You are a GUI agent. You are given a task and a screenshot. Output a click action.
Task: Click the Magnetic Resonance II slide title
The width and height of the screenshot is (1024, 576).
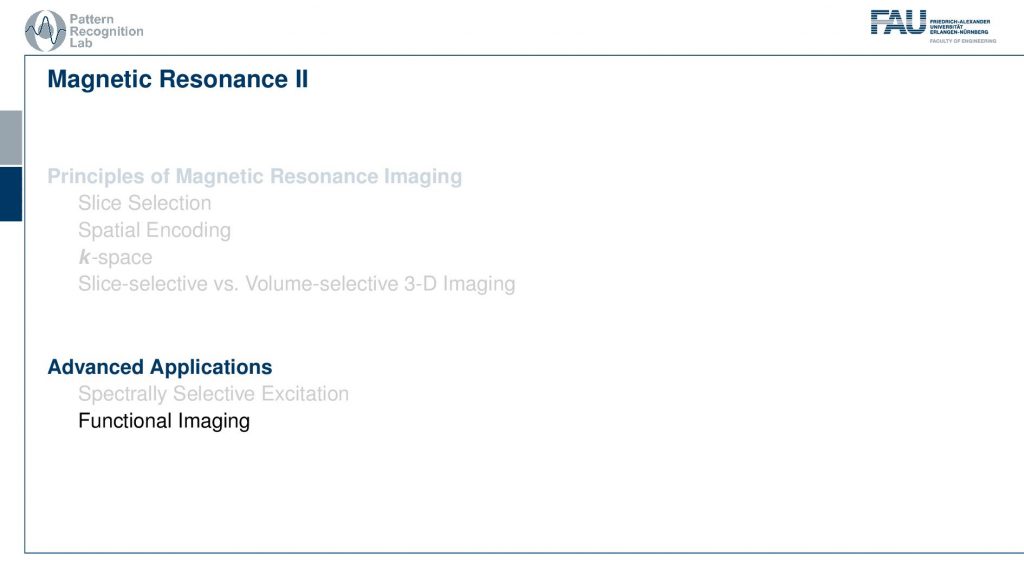click(178, 79)
